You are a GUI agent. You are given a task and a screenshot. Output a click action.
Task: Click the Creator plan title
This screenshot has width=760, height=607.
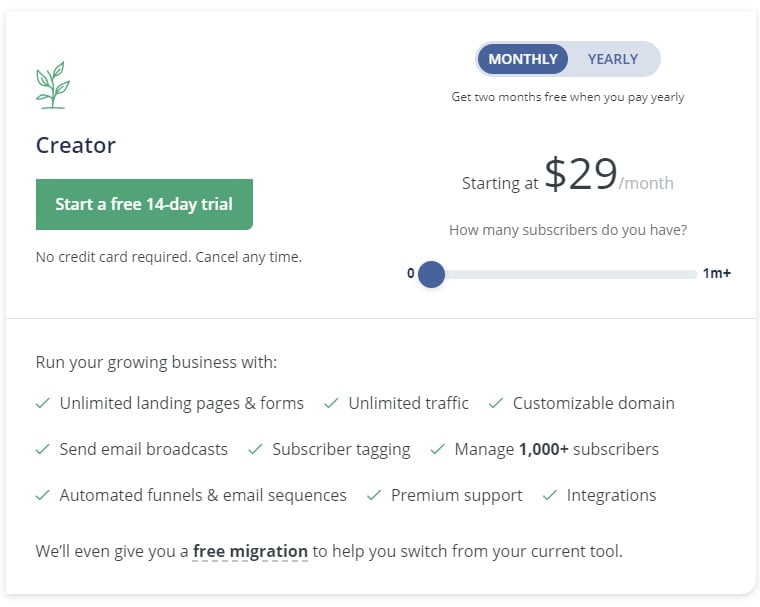tap(76, 145)
